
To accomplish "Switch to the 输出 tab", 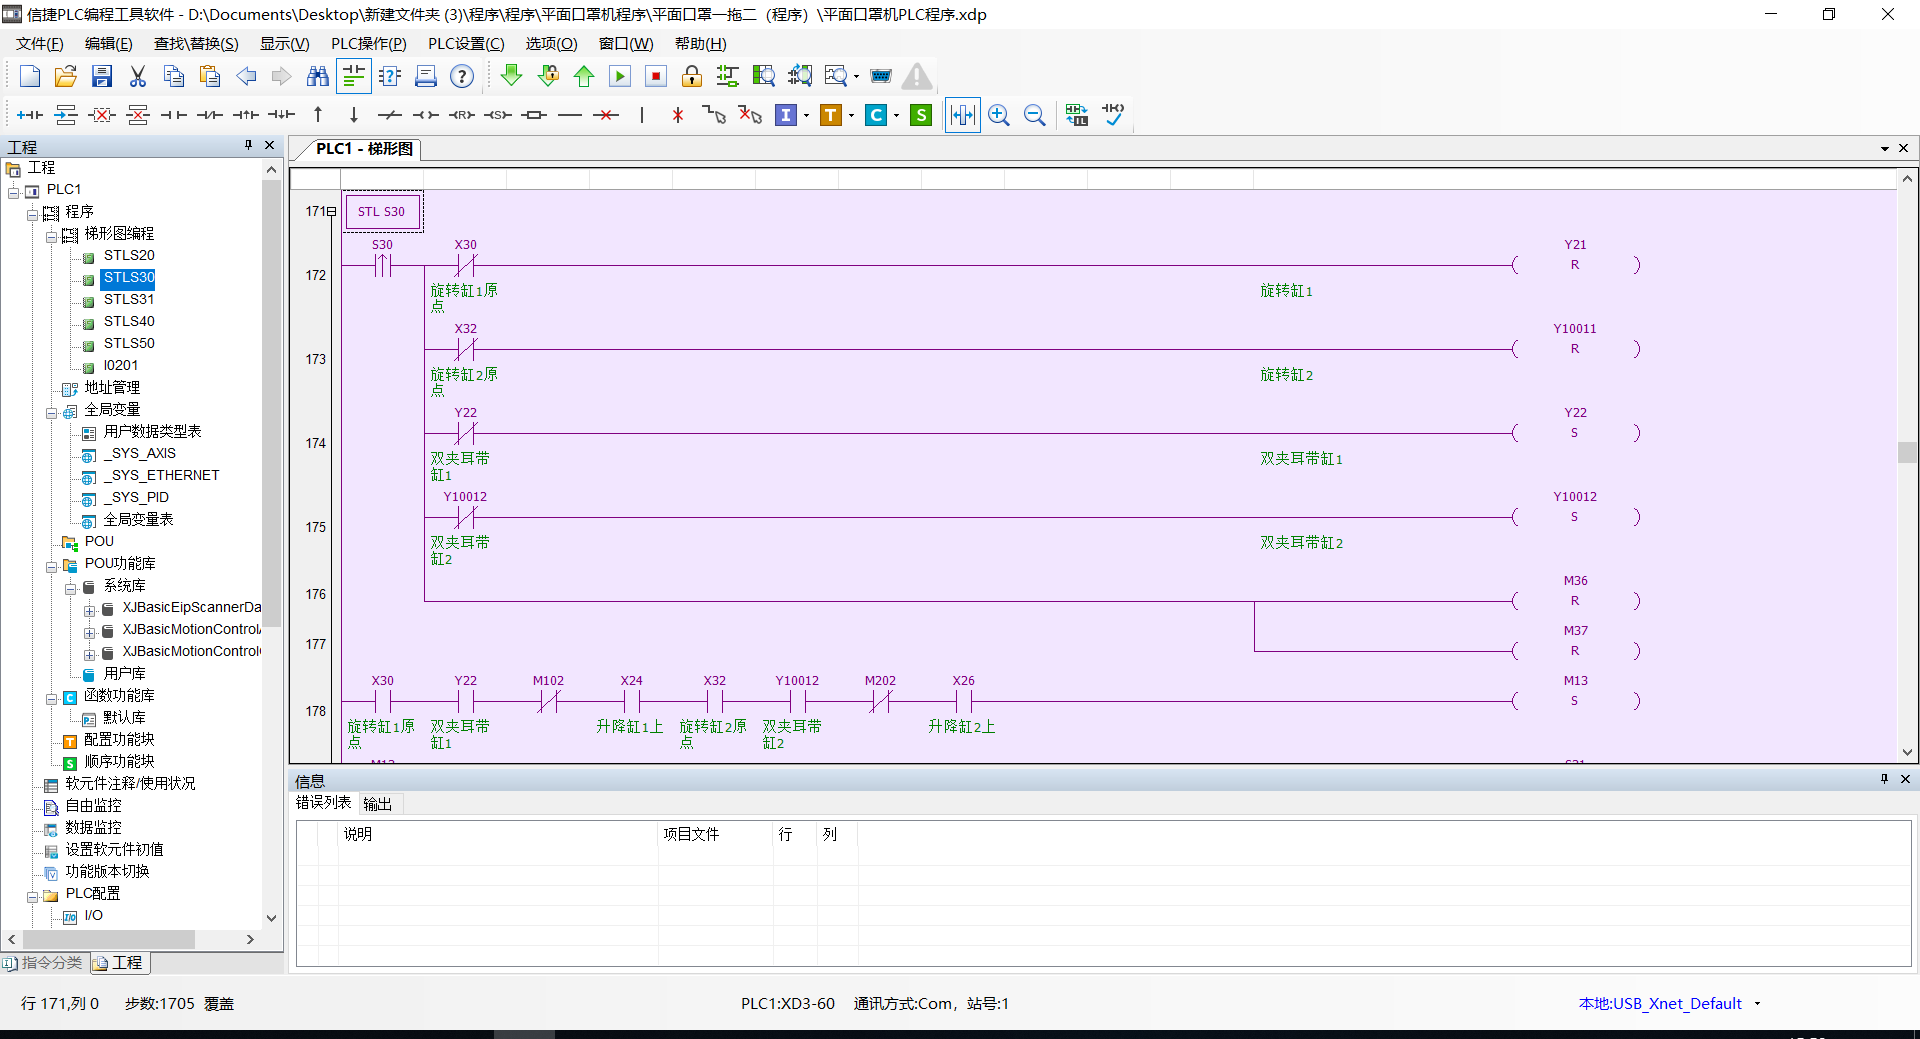I will [377, 804].
